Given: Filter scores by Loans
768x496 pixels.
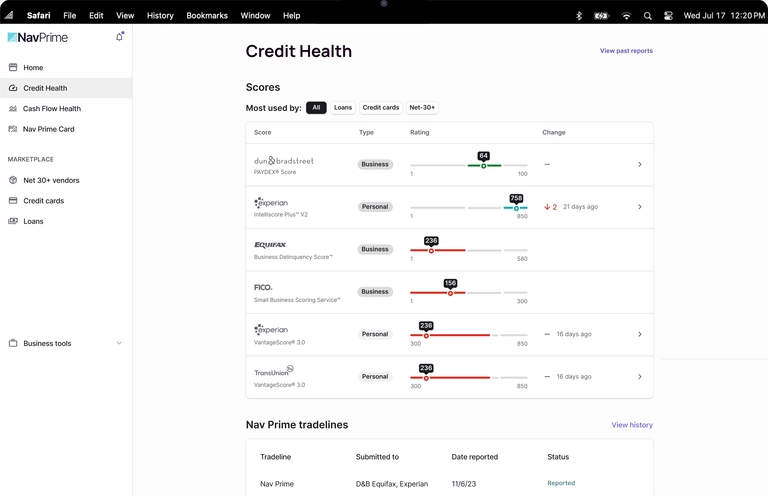Looking at the screenshot, I should [343, 107].
